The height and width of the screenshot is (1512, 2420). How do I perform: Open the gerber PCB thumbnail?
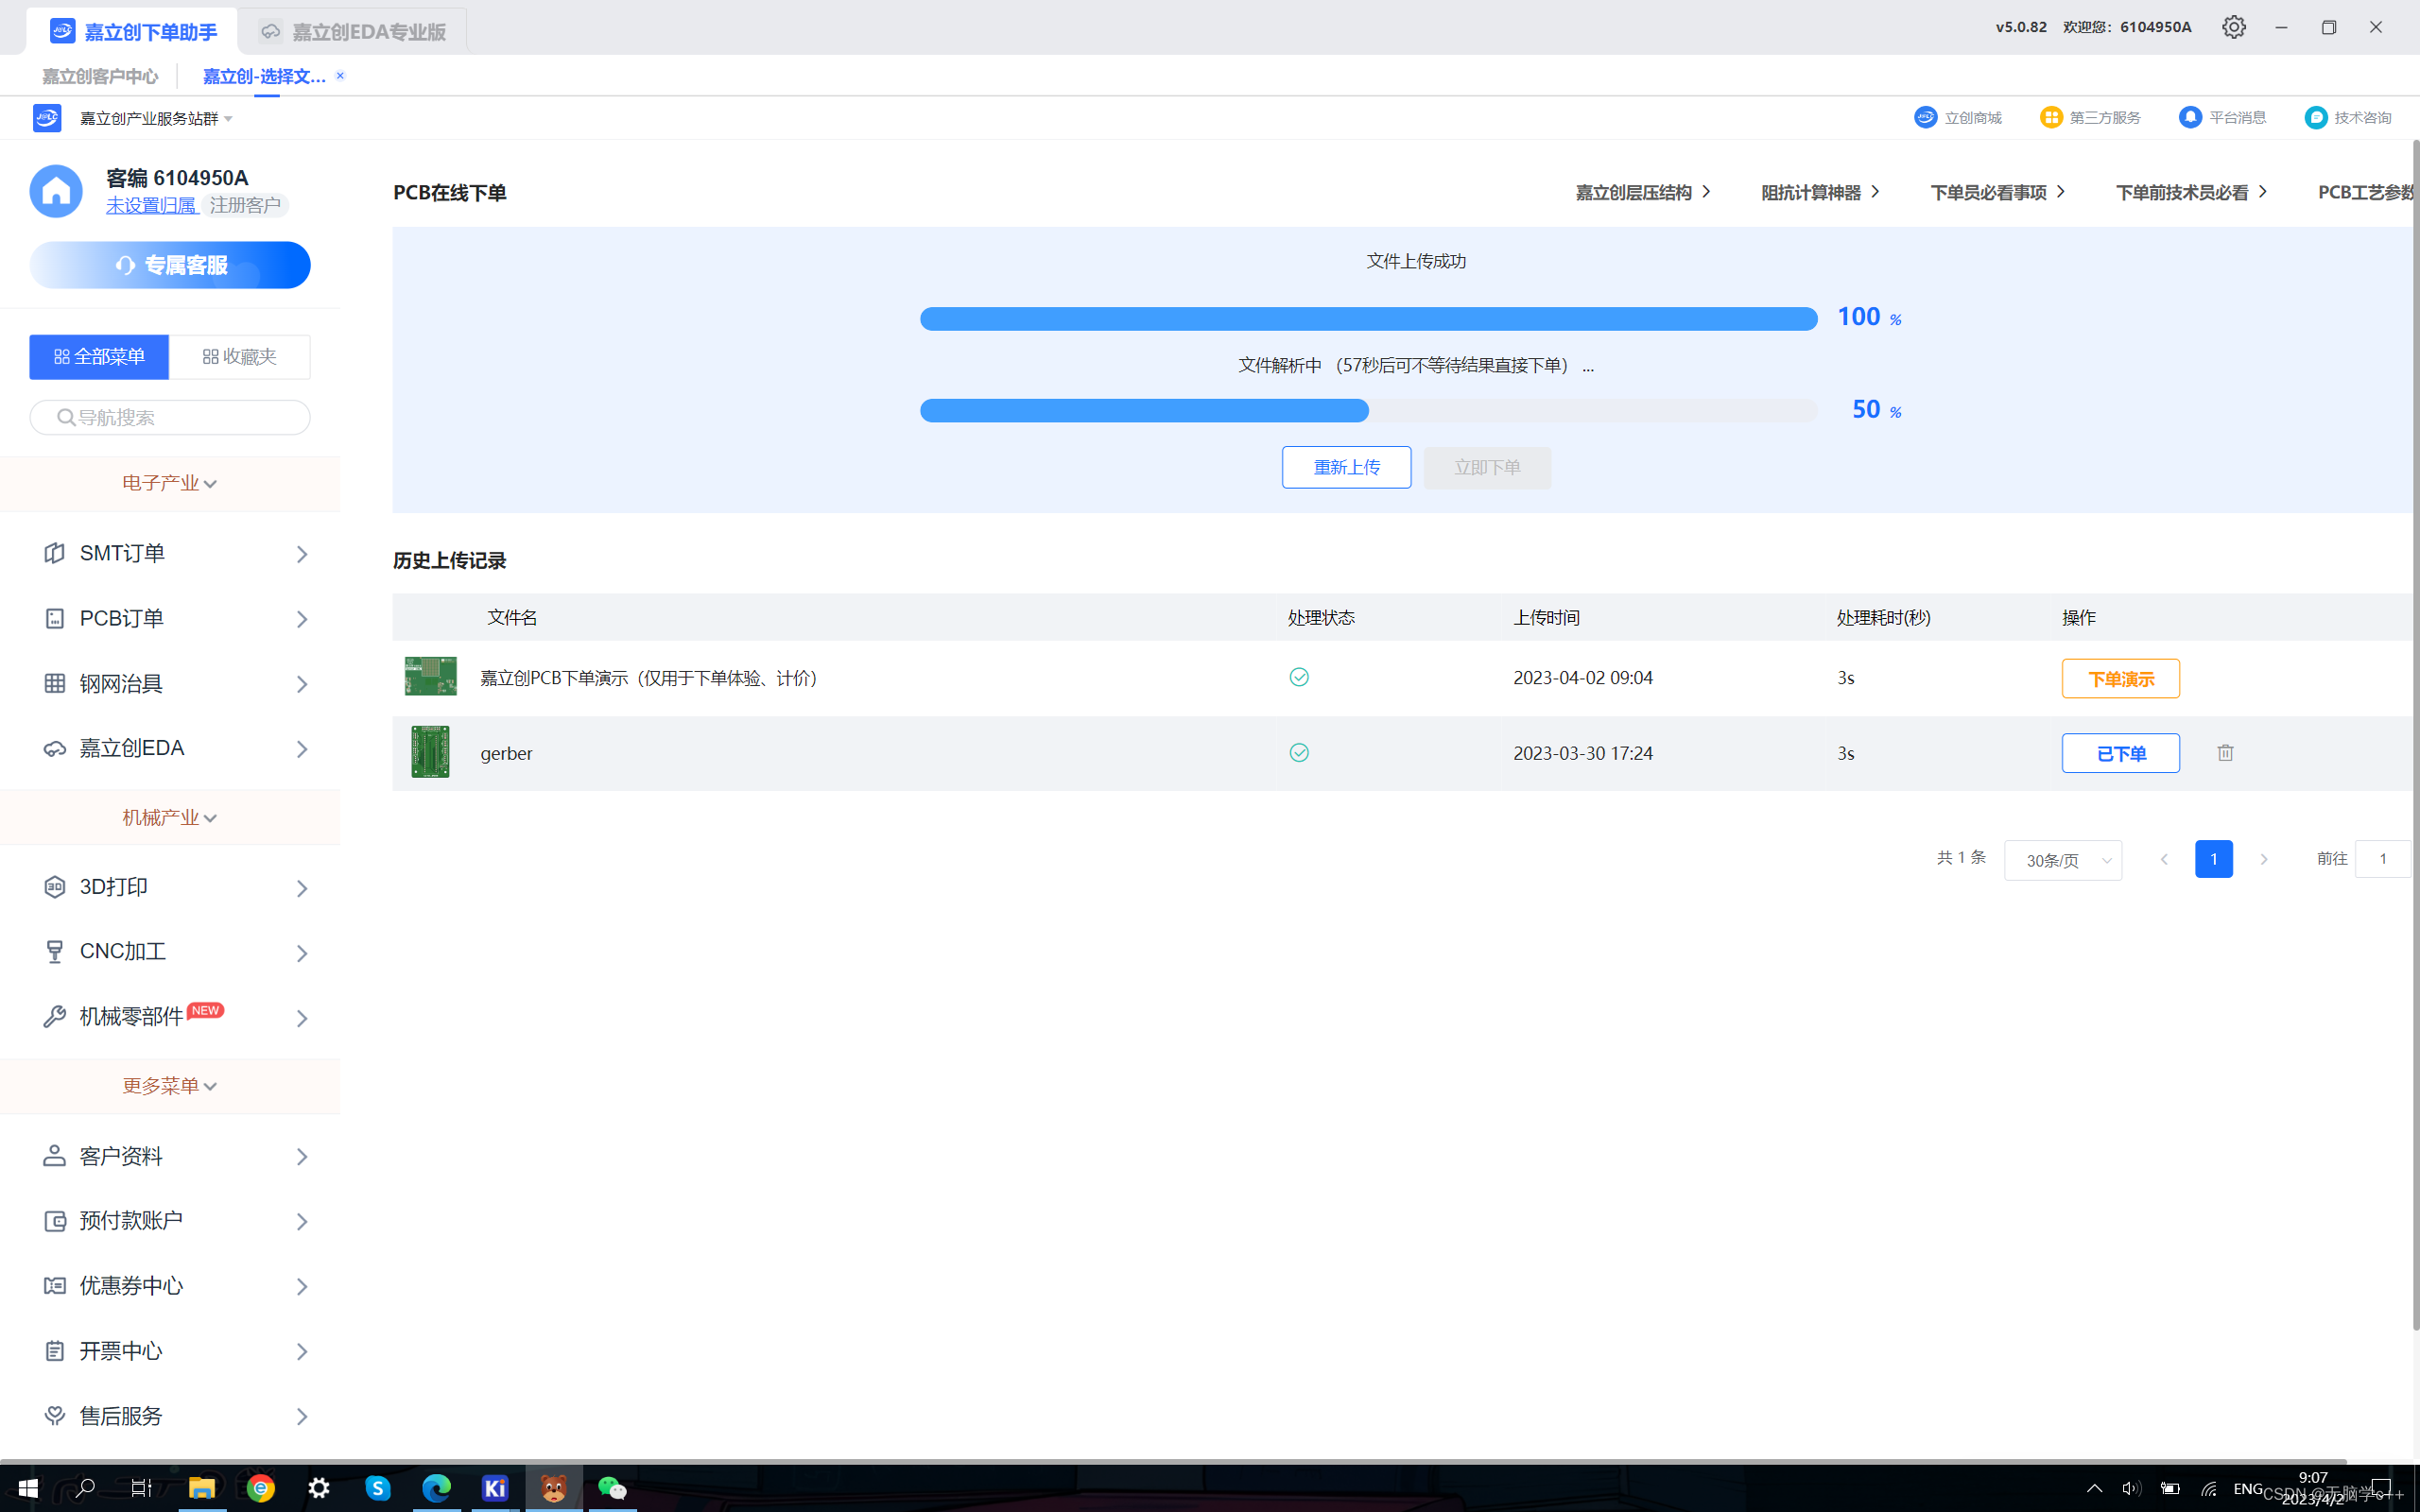pos(430,752)
